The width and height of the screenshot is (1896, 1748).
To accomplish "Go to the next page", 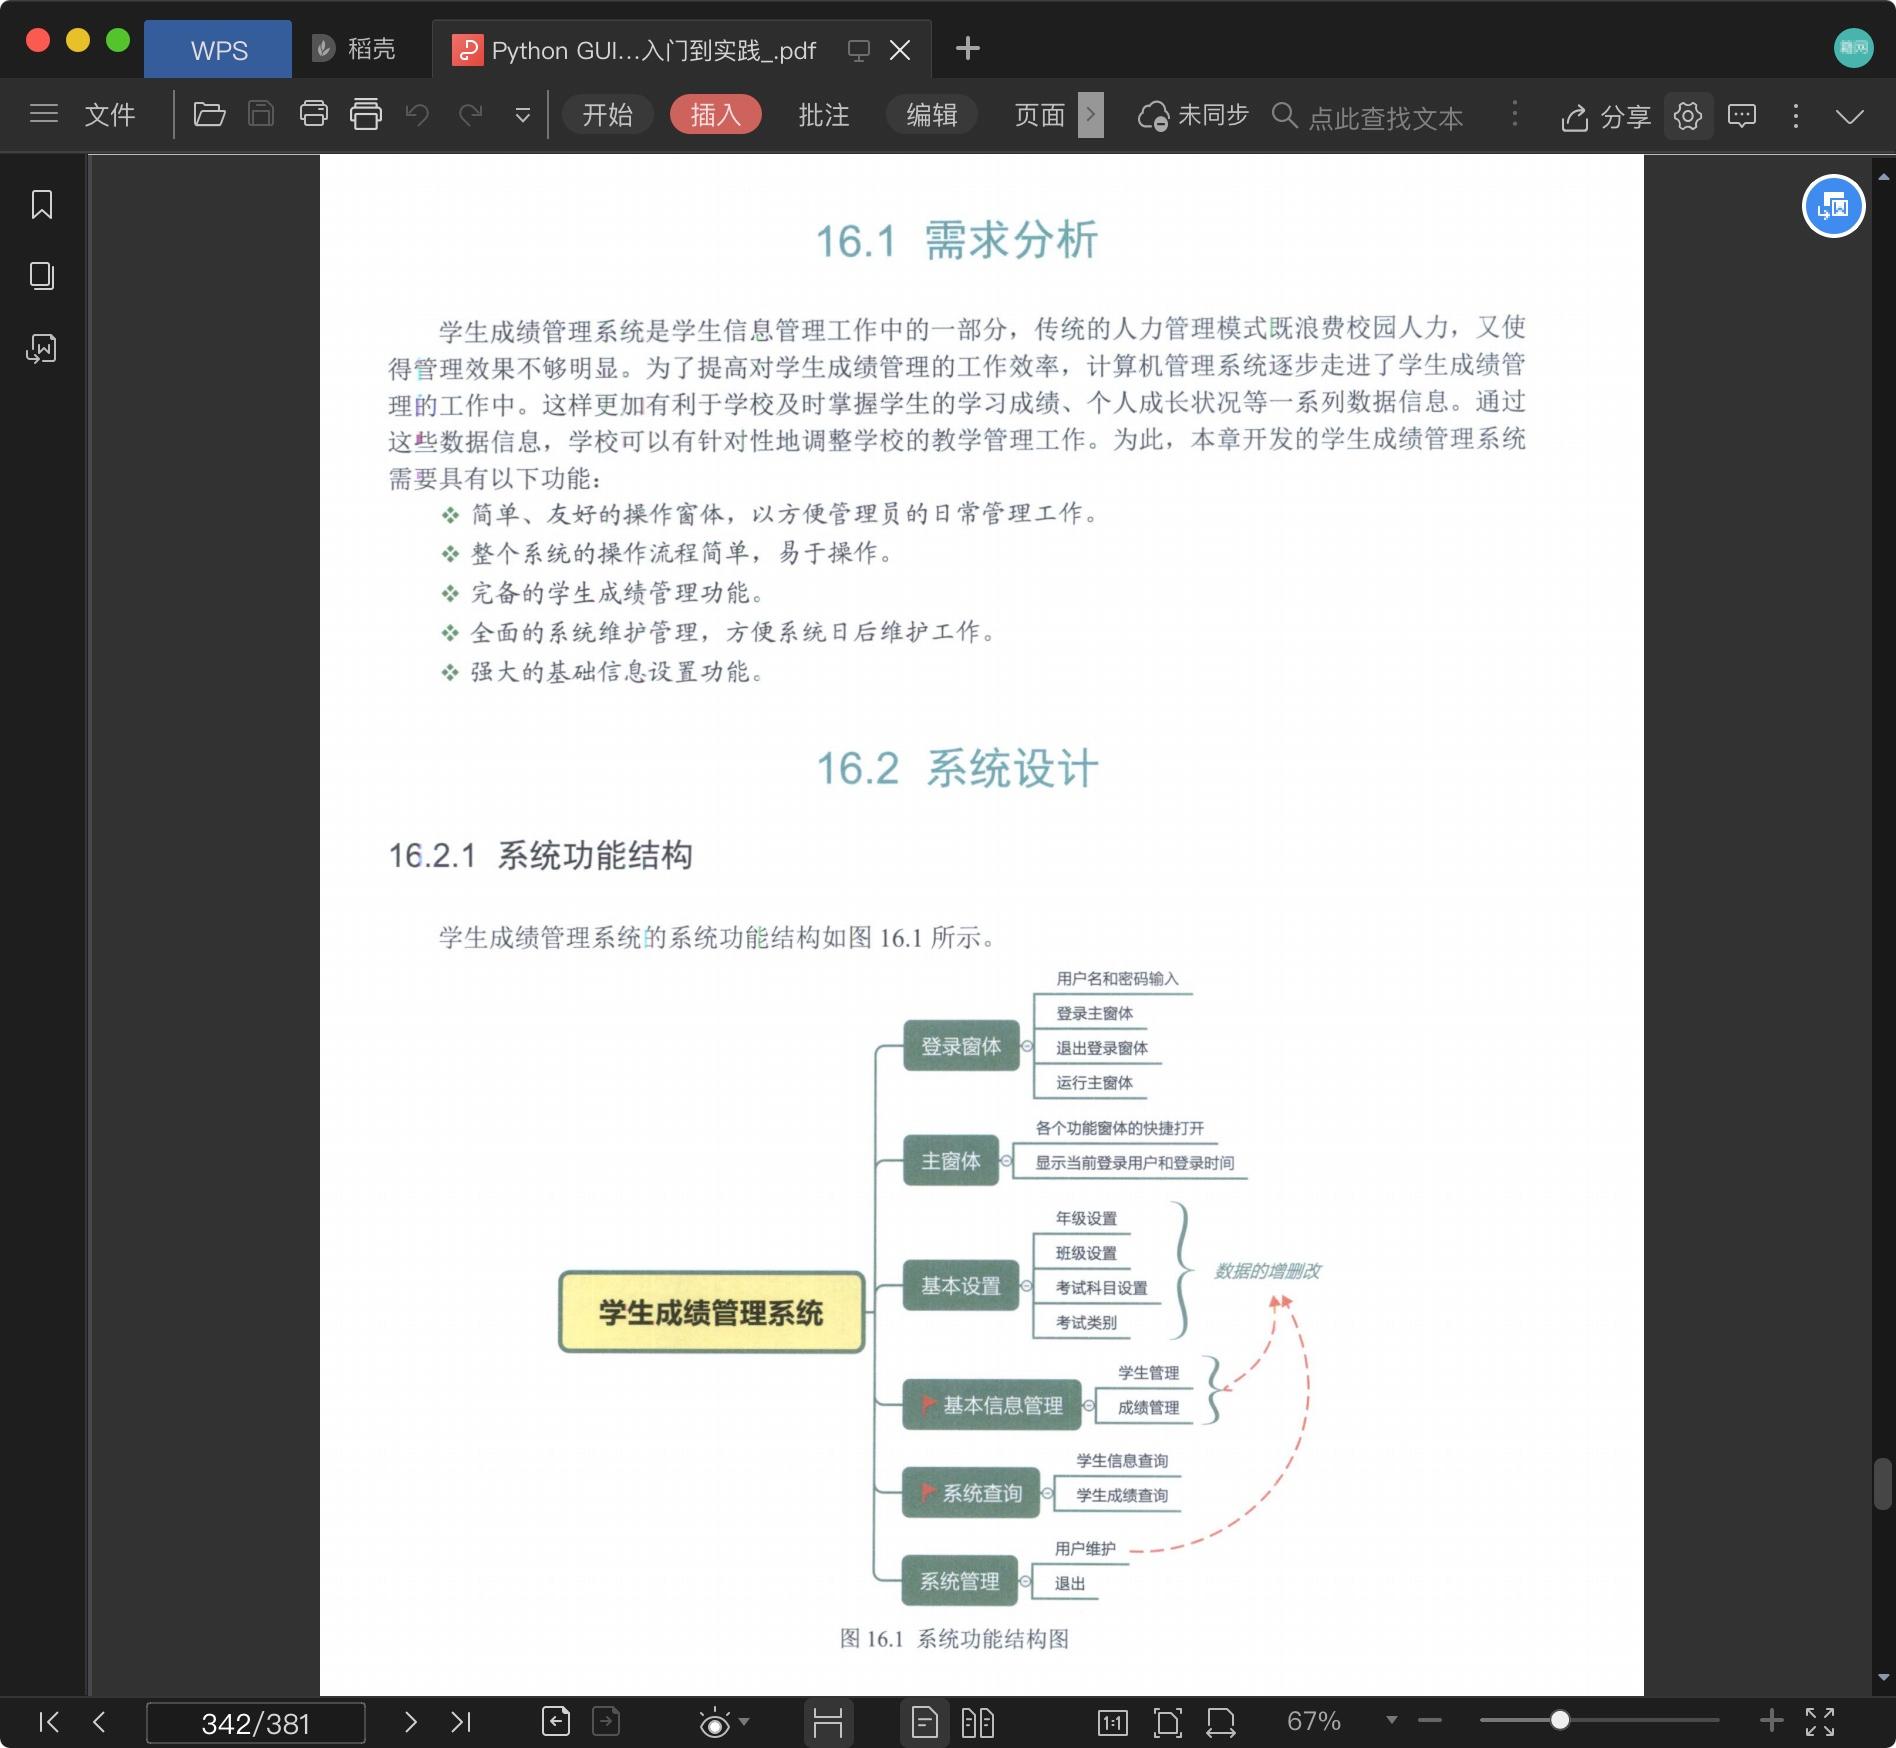I will [410, 1722].
